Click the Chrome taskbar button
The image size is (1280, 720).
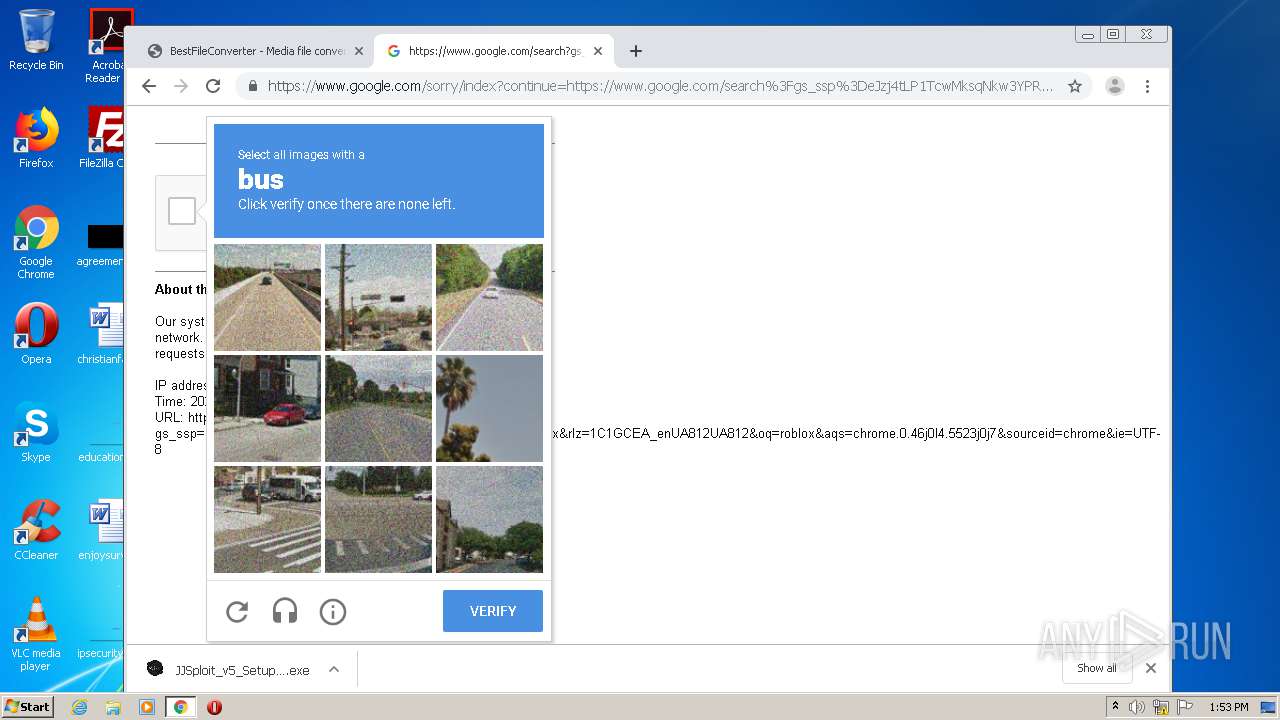click(180, 707)
